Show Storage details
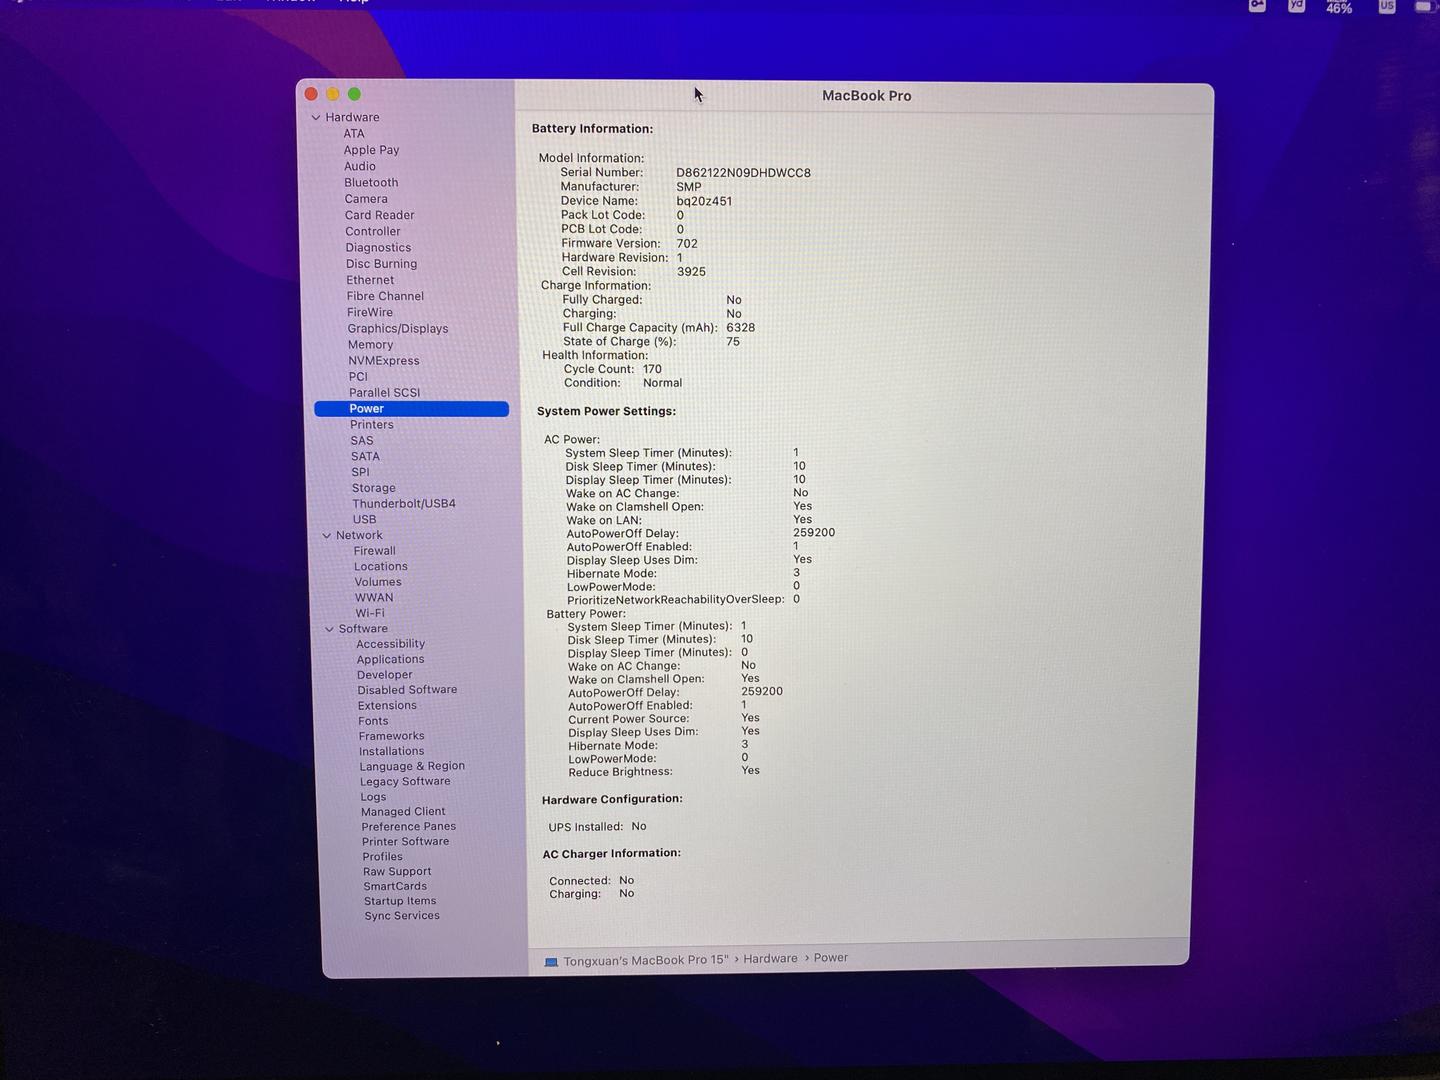This screenshot has height=1080, width=1440. tap(373, 489)
